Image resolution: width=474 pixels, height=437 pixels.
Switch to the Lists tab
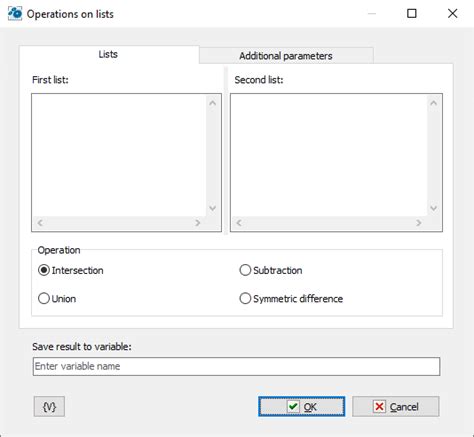[x=109, y=54]
